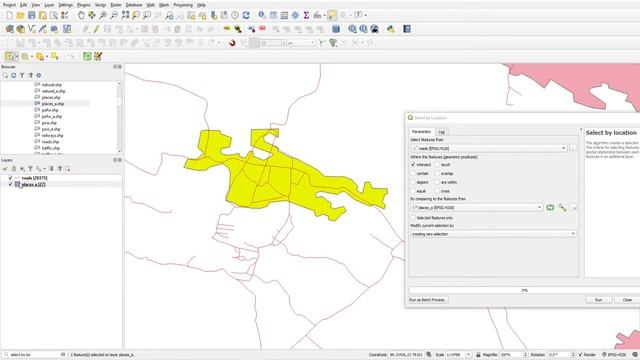The height and width of the screenshot is (360, 640).
Task: Check the disjoint predicate checkbox
Action: [413, 182]
